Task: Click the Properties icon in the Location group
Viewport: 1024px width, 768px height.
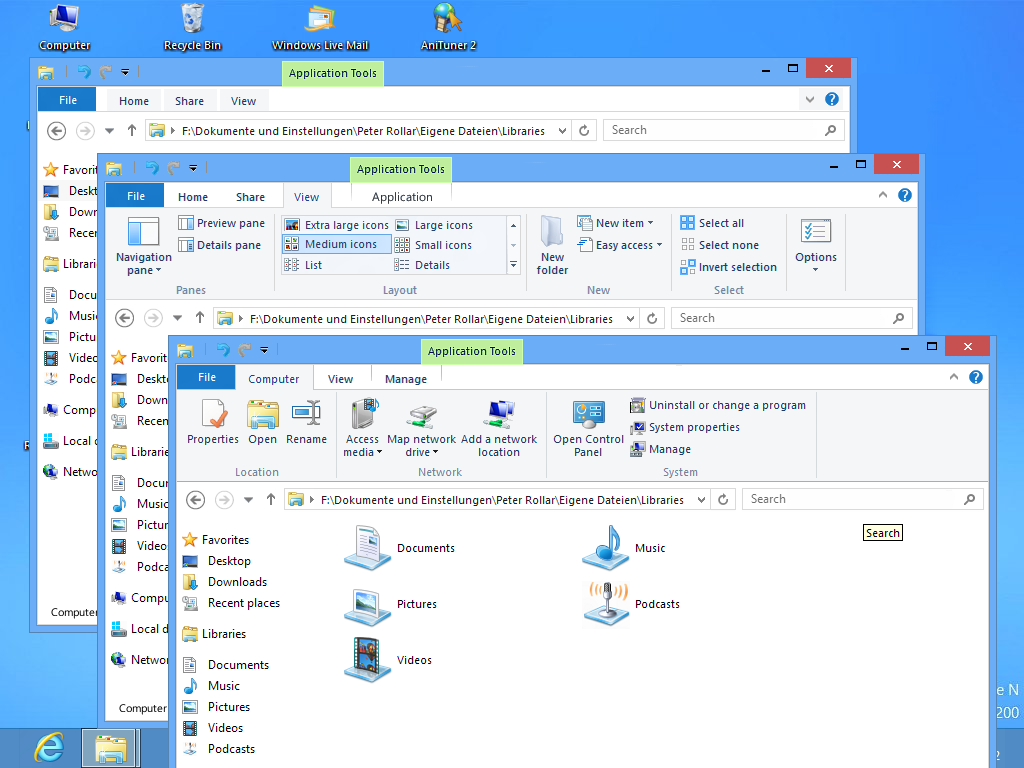Action: (212, 422)
